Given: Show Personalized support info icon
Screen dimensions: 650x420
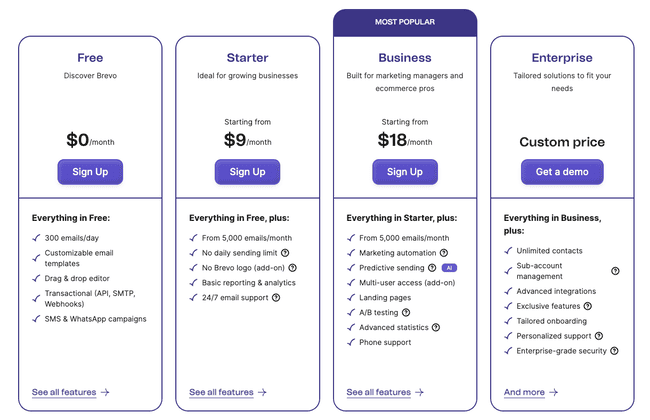Looking at the screenshot, I should point(600,336).
